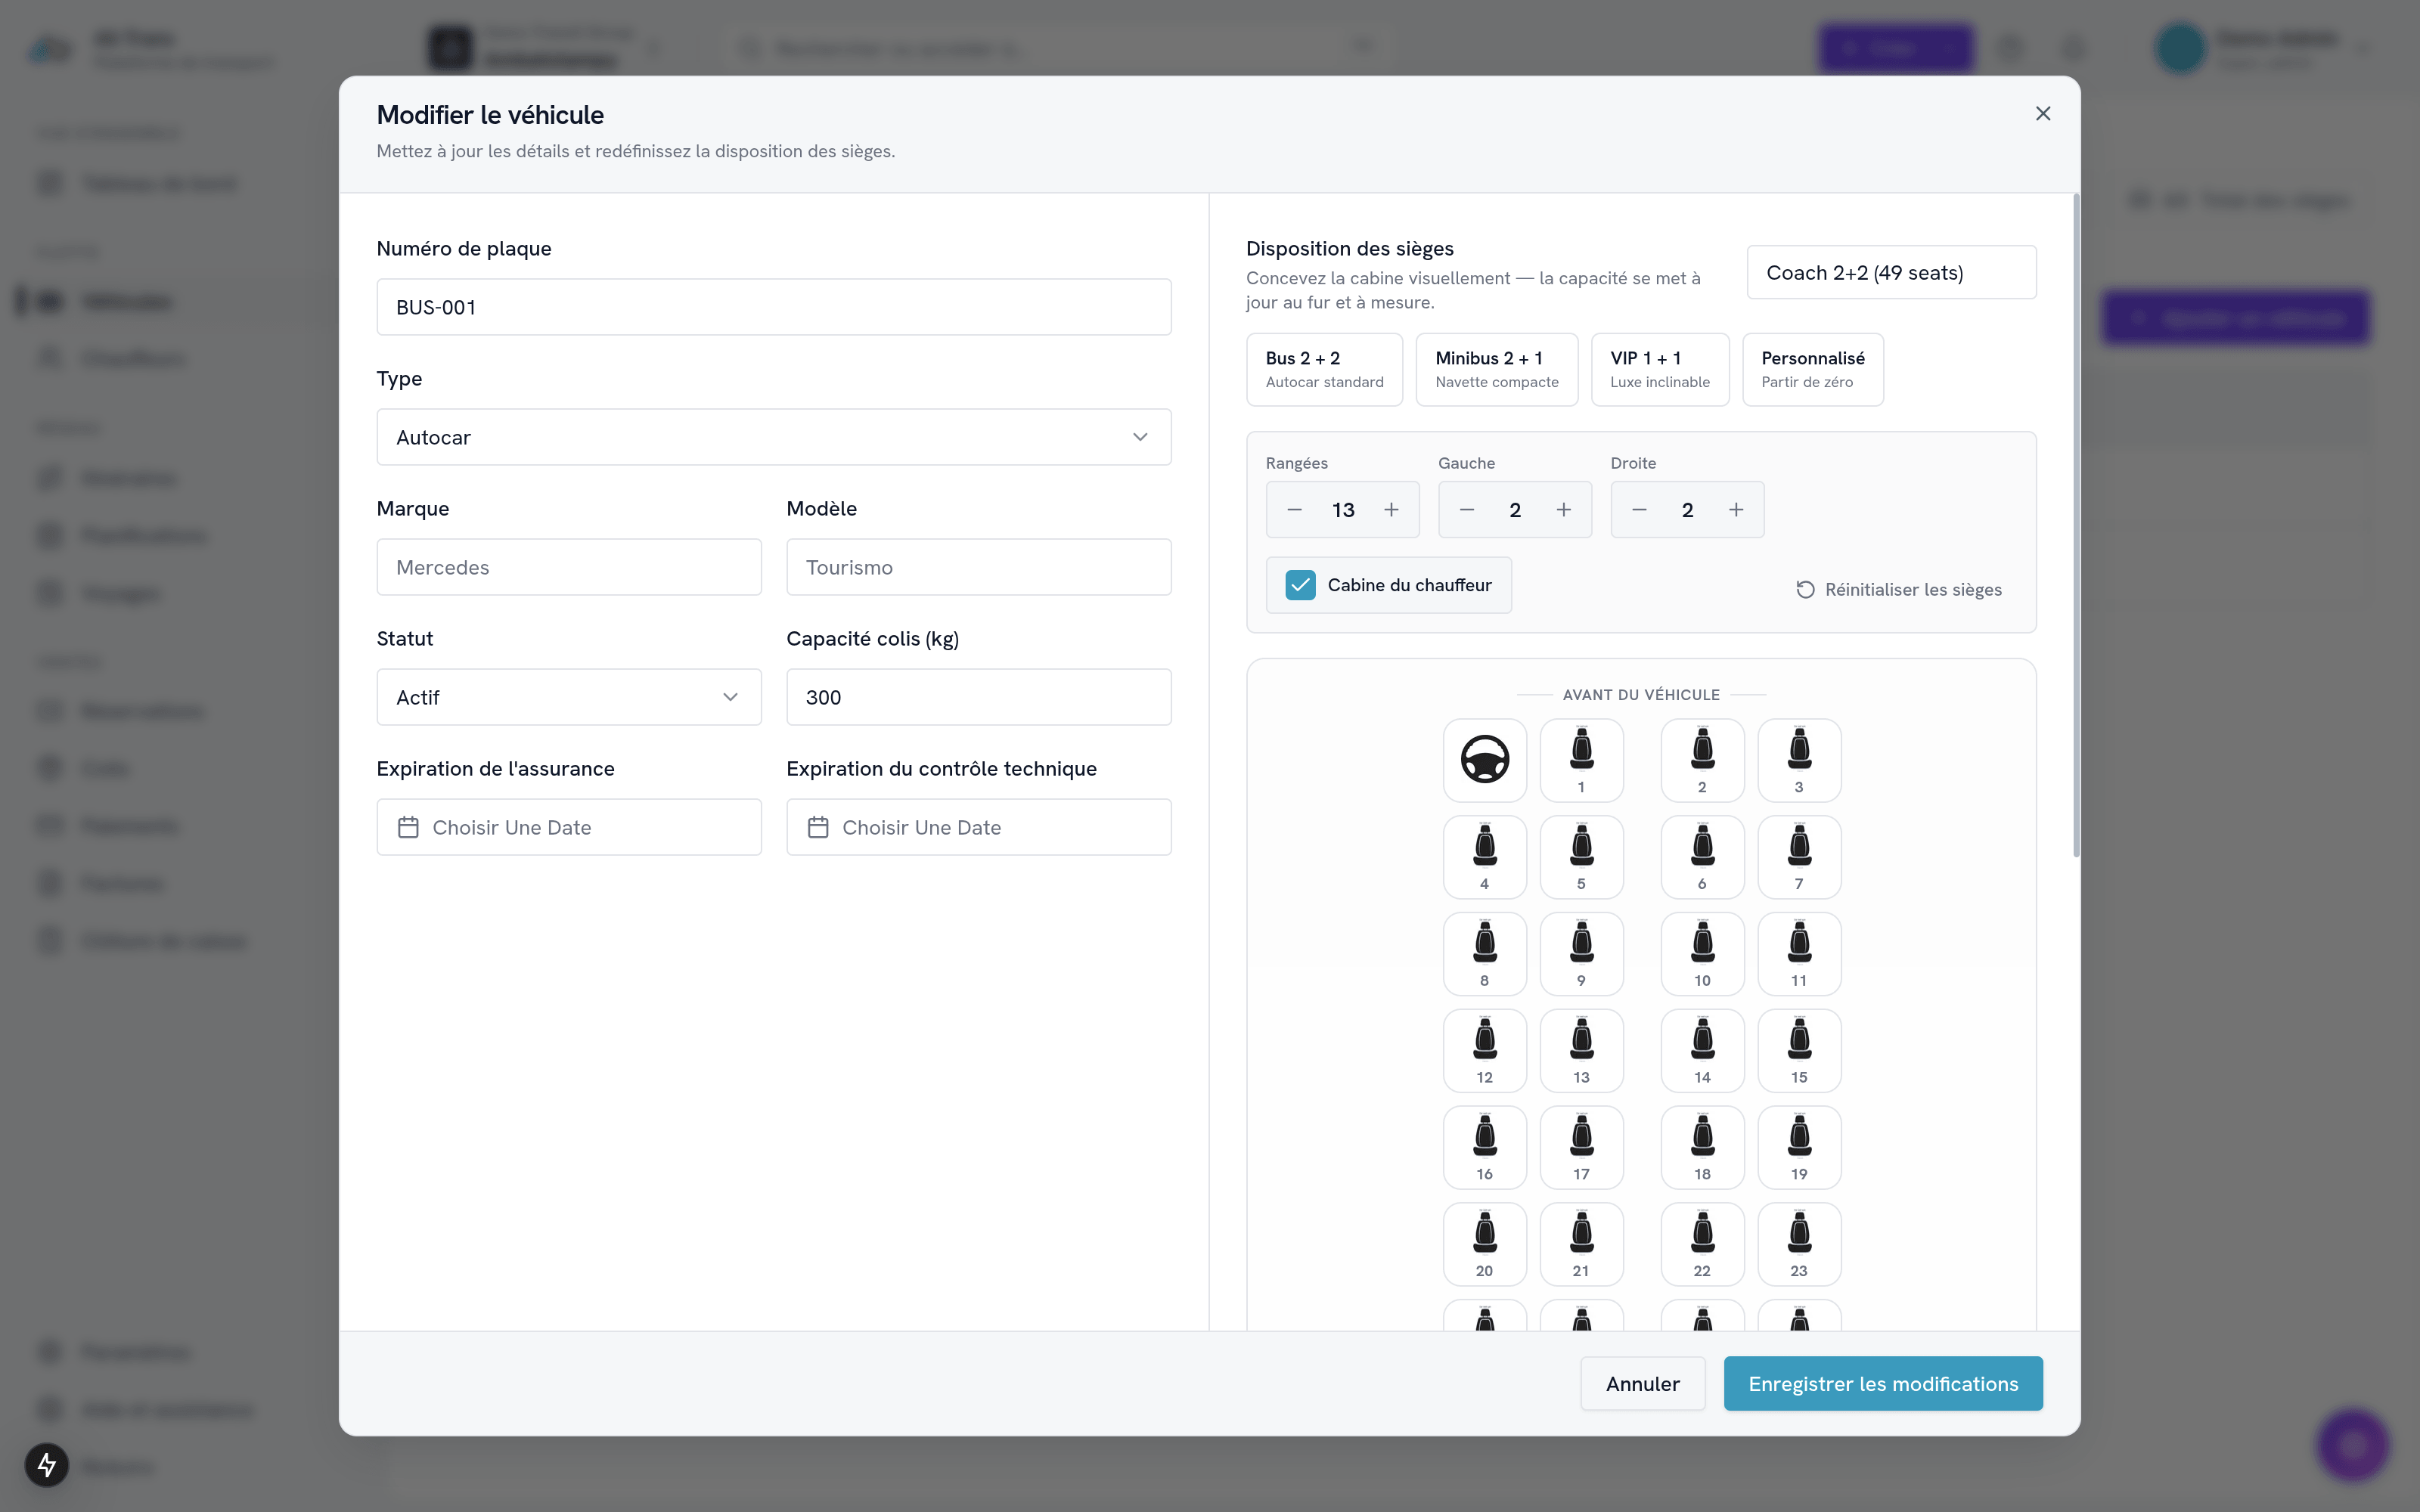Close the Modifier le véhicule dialog
Image resolution: width=2420 pixels, height=1512 pixels.
(2043, 114)
